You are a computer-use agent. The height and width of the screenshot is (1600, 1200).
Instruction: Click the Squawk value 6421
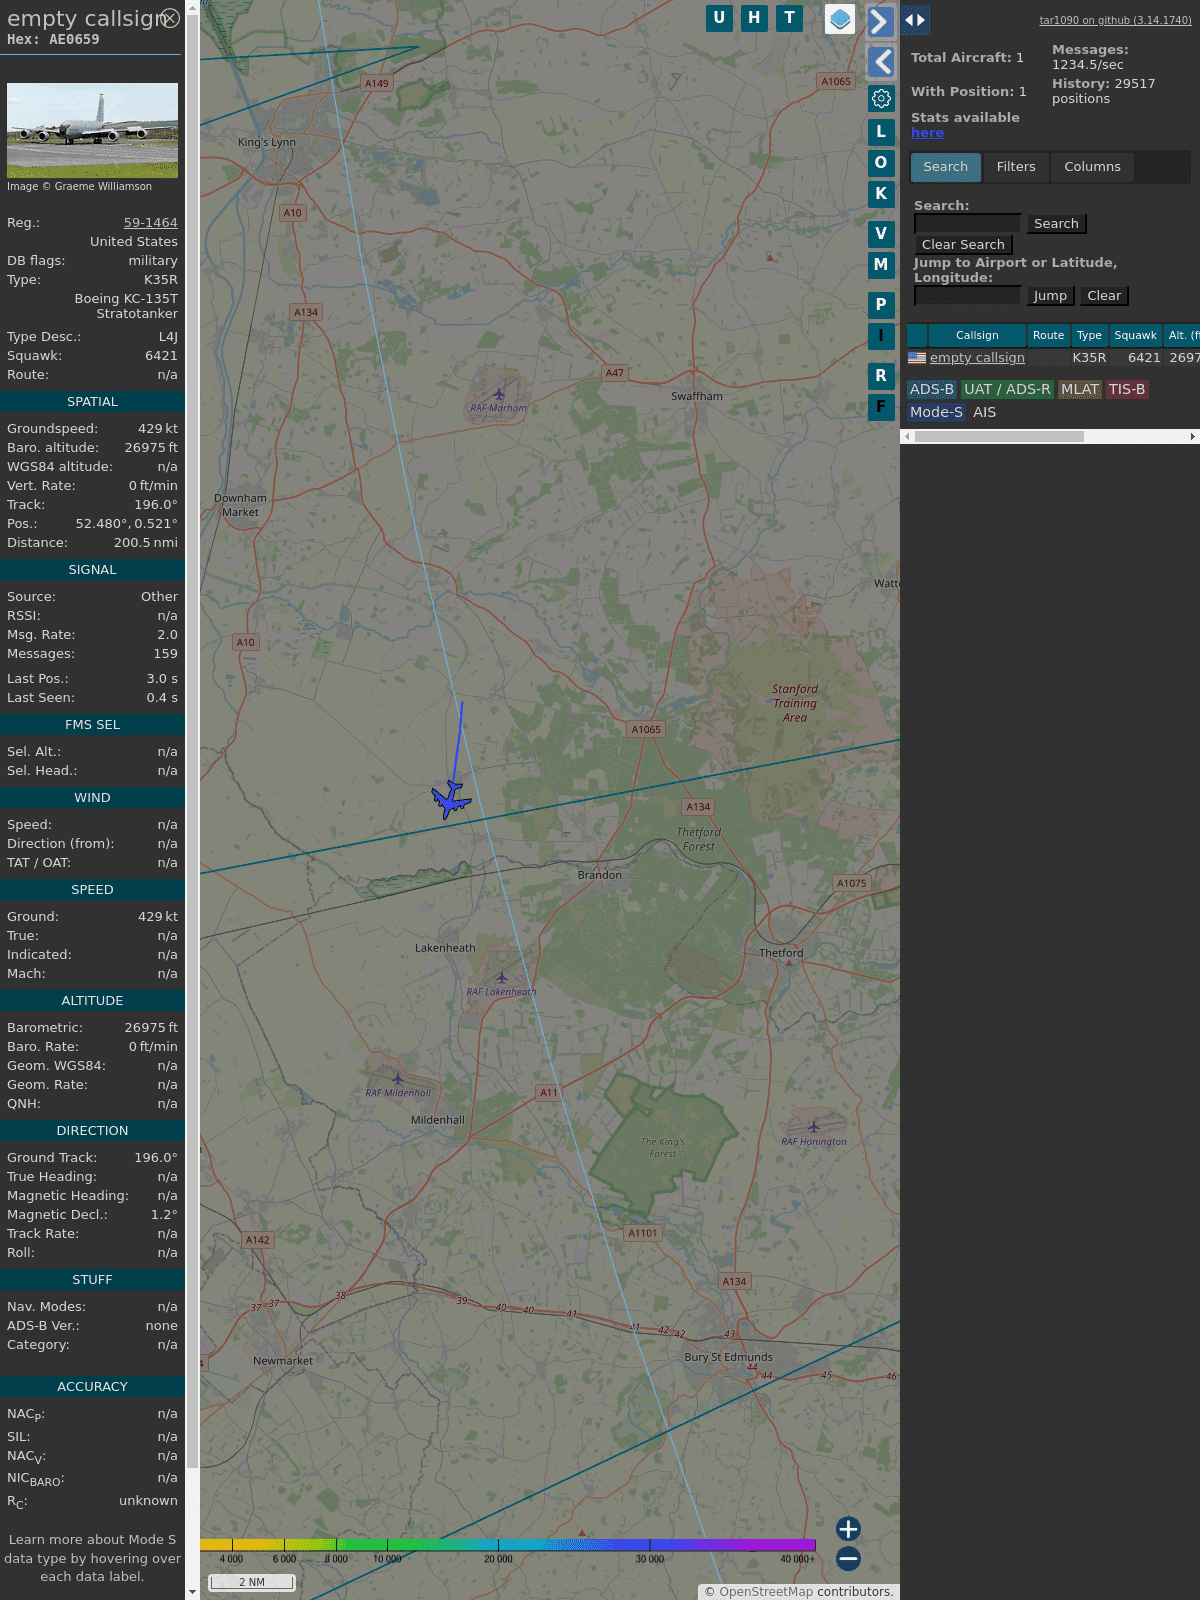pyautogui.click(x=161, y=356)
